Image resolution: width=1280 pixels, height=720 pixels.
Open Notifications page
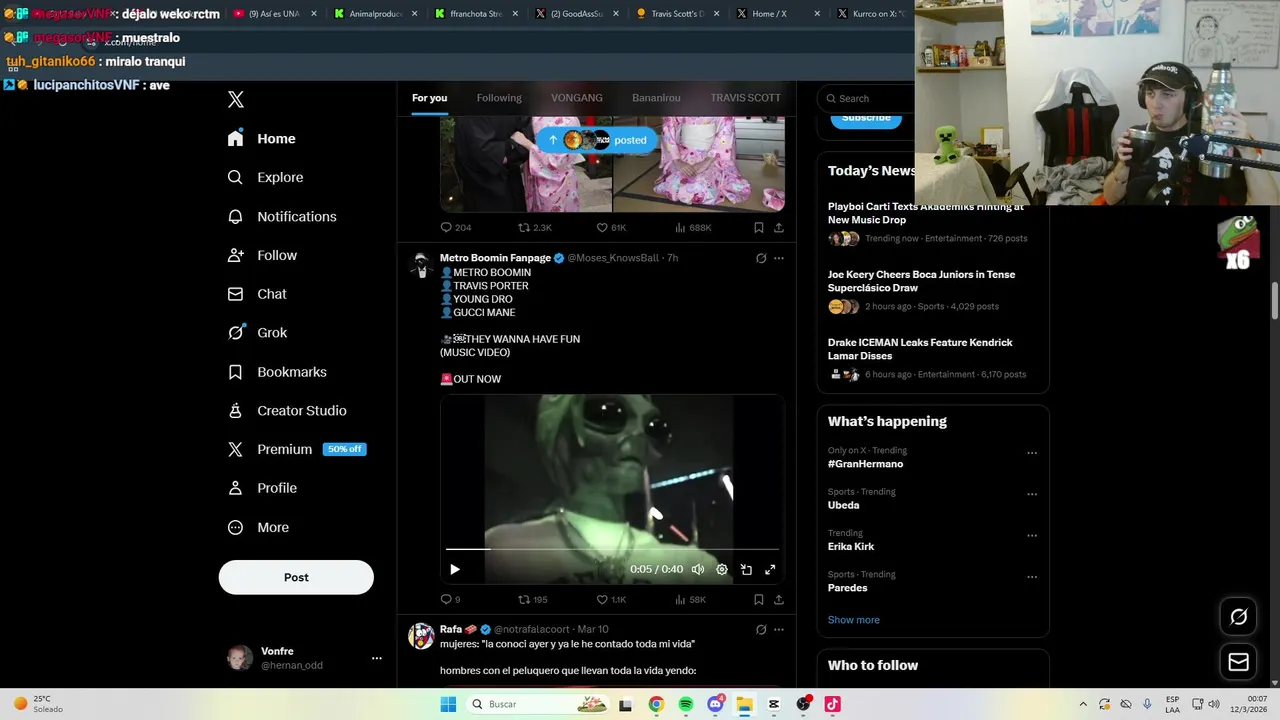(282, 216)
